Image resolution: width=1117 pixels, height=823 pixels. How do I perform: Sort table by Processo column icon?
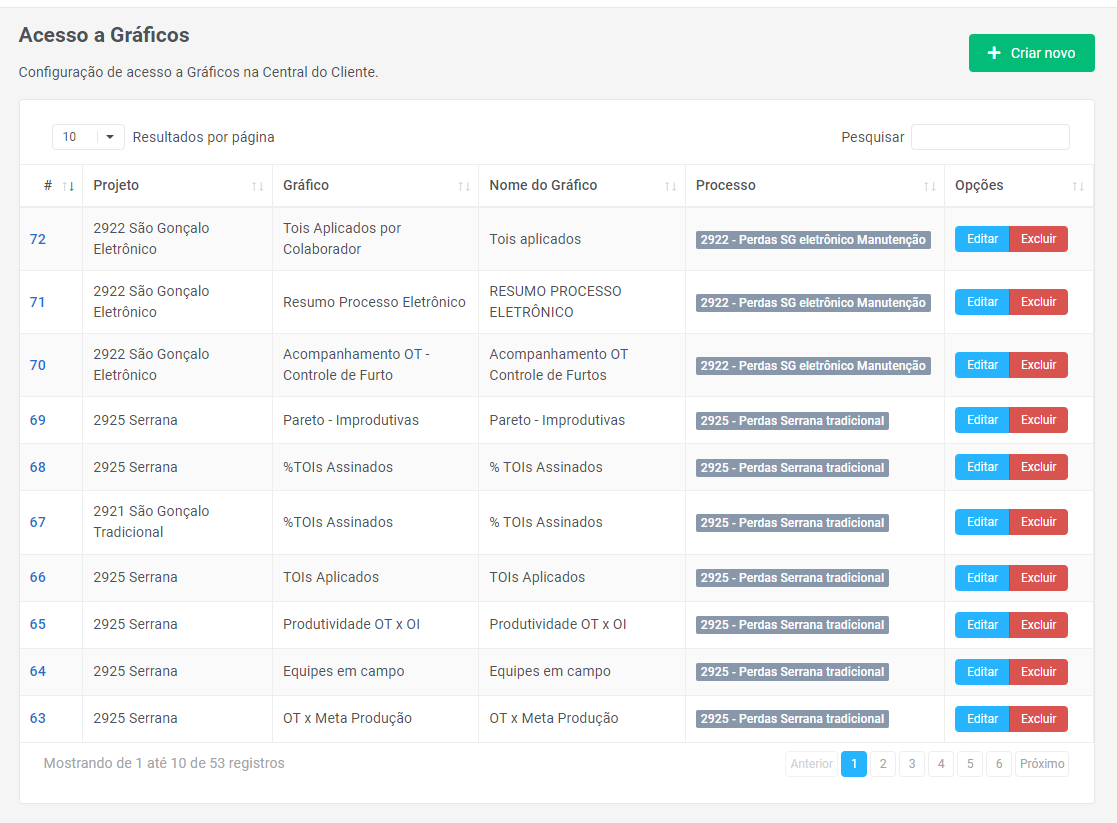pos(929,186)
